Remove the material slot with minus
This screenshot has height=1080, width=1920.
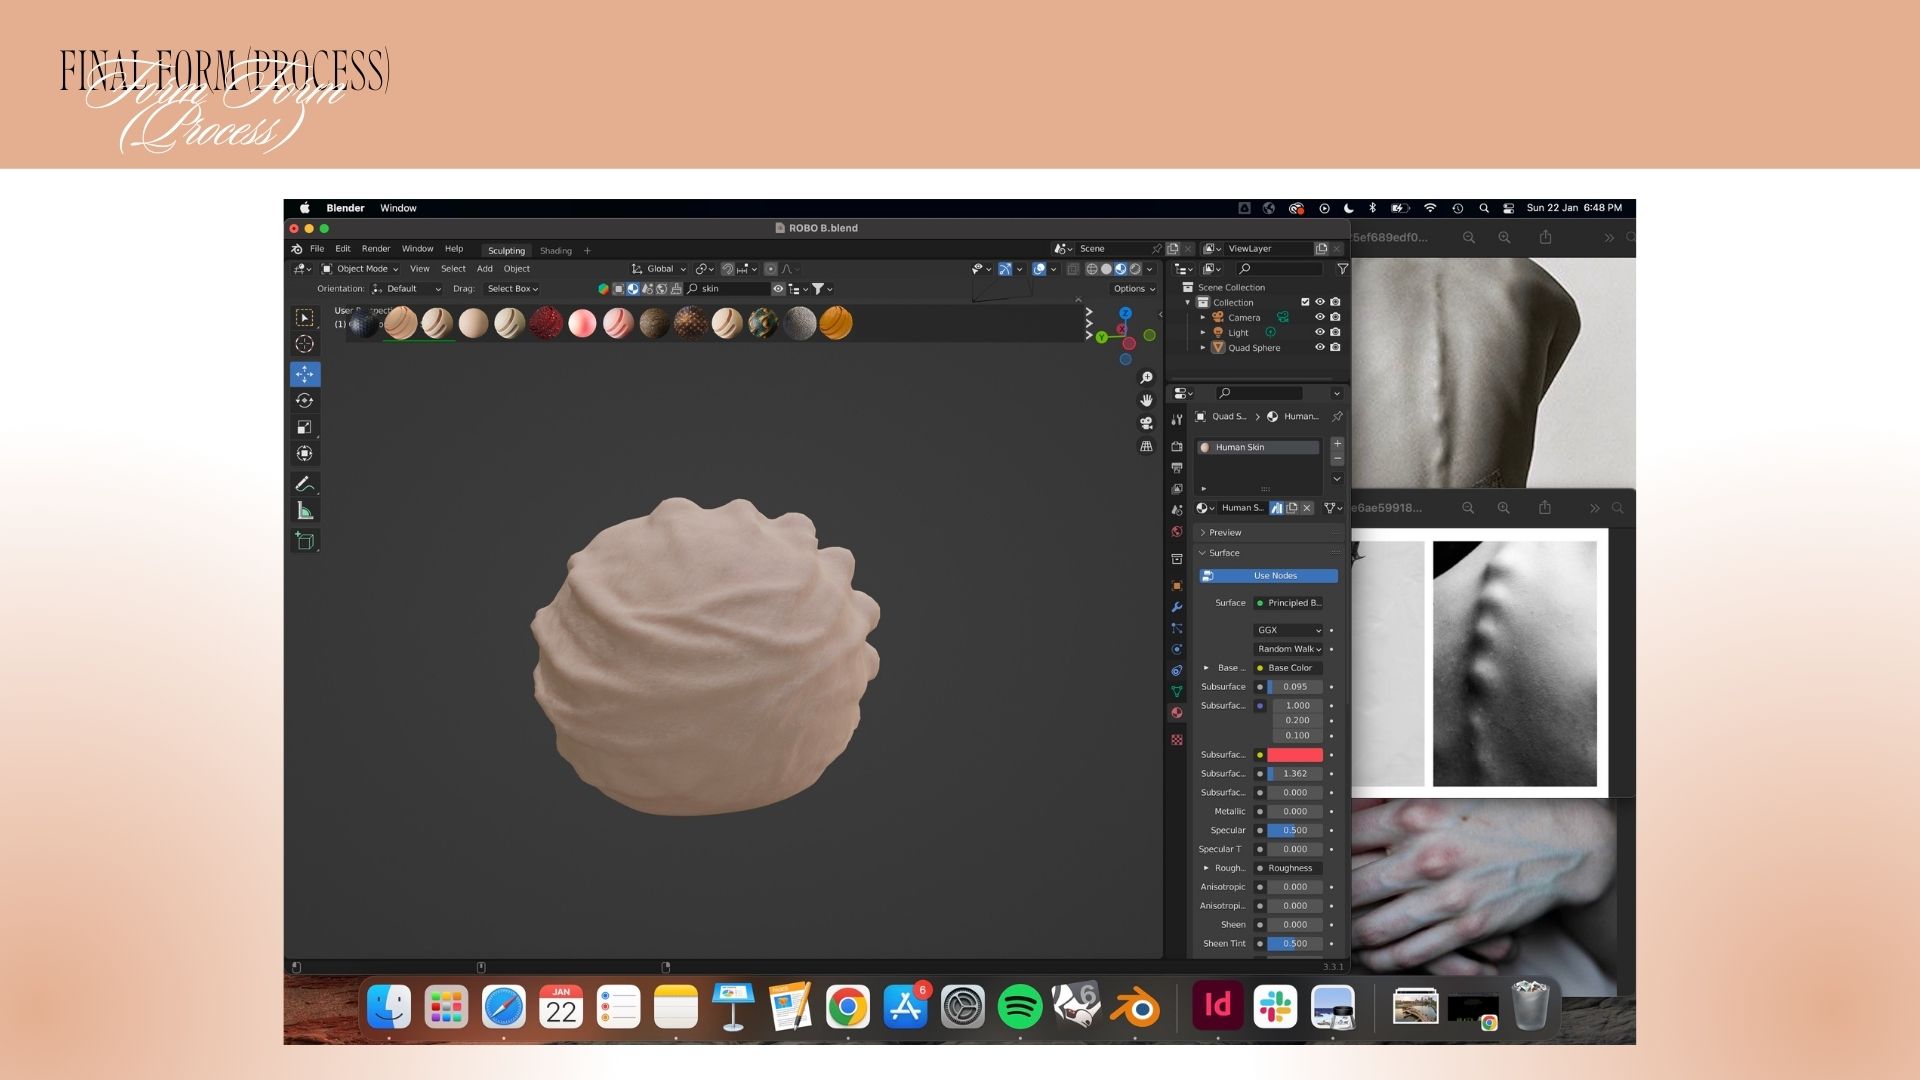pyautogui.click(x=1337, y=459)
